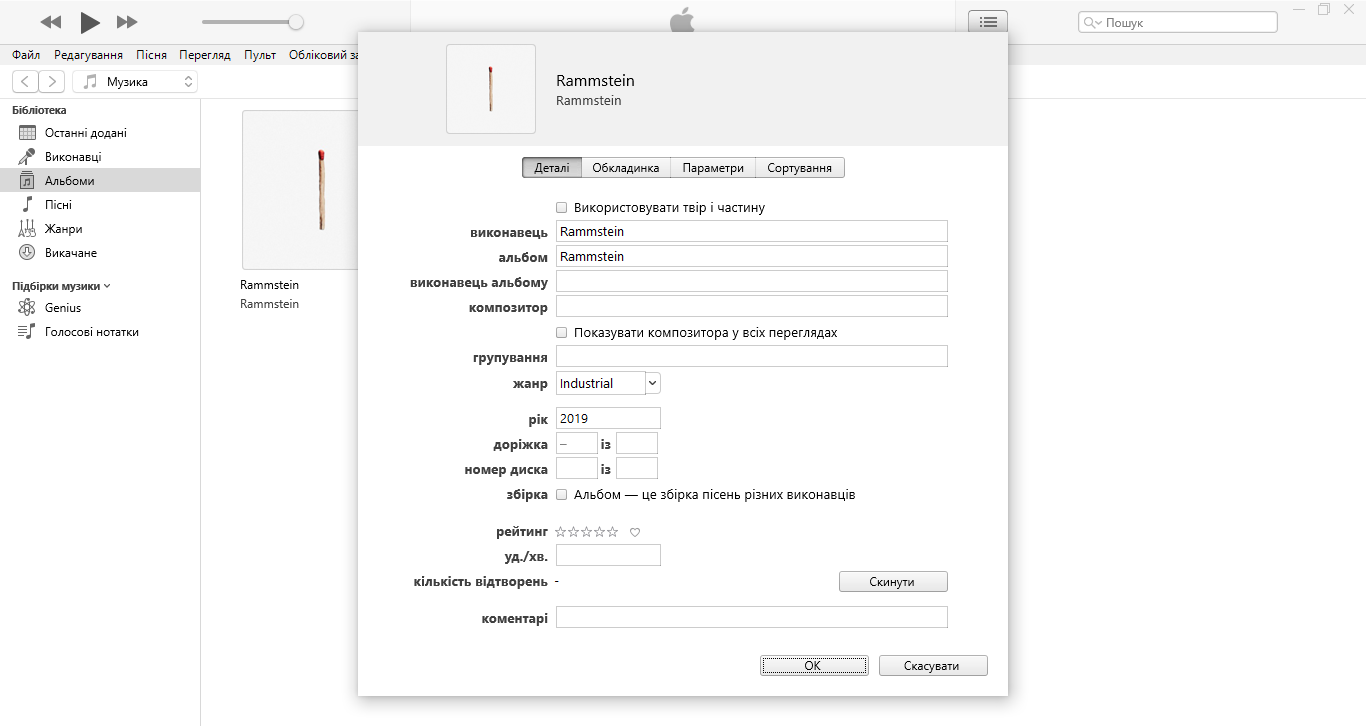Open the Файл menu
Image resolution: width=1366 pixels, height=726 pixels.
(x=26, y=55)
